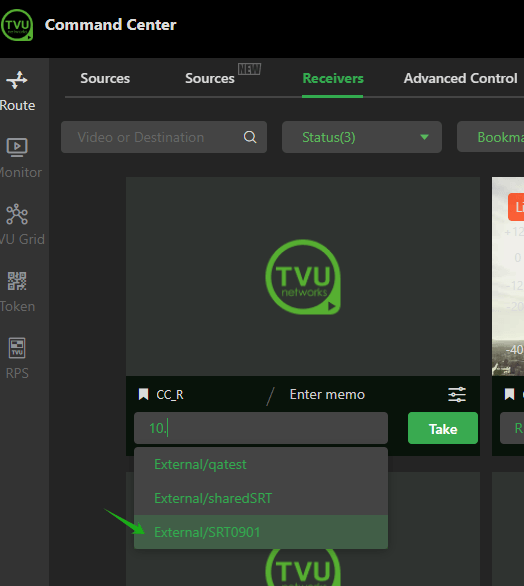Open the Token QR code section

pos(17,292)
